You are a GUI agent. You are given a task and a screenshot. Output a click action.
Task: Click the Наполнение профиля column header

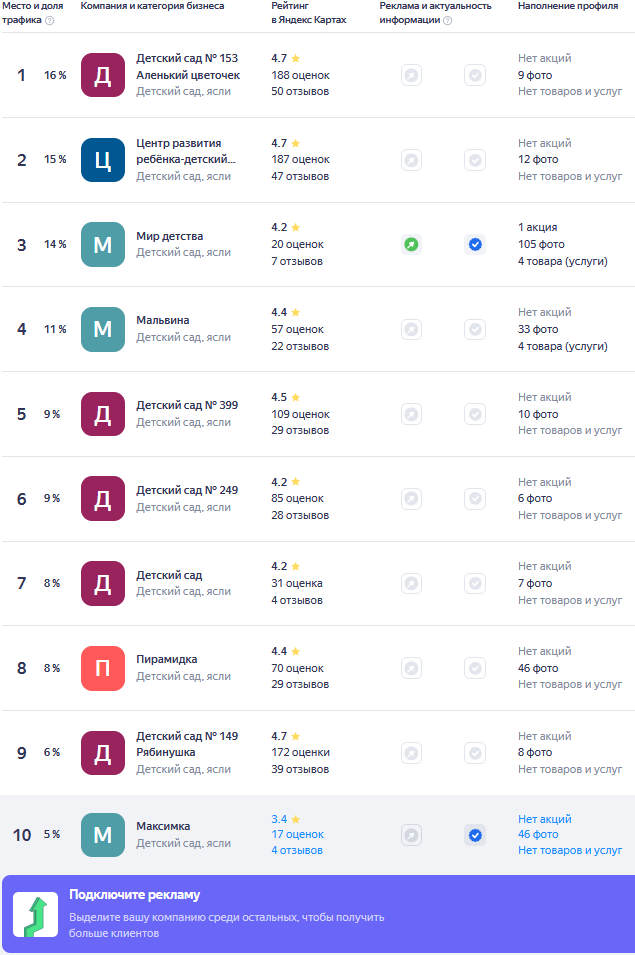(x=568, y=6)
